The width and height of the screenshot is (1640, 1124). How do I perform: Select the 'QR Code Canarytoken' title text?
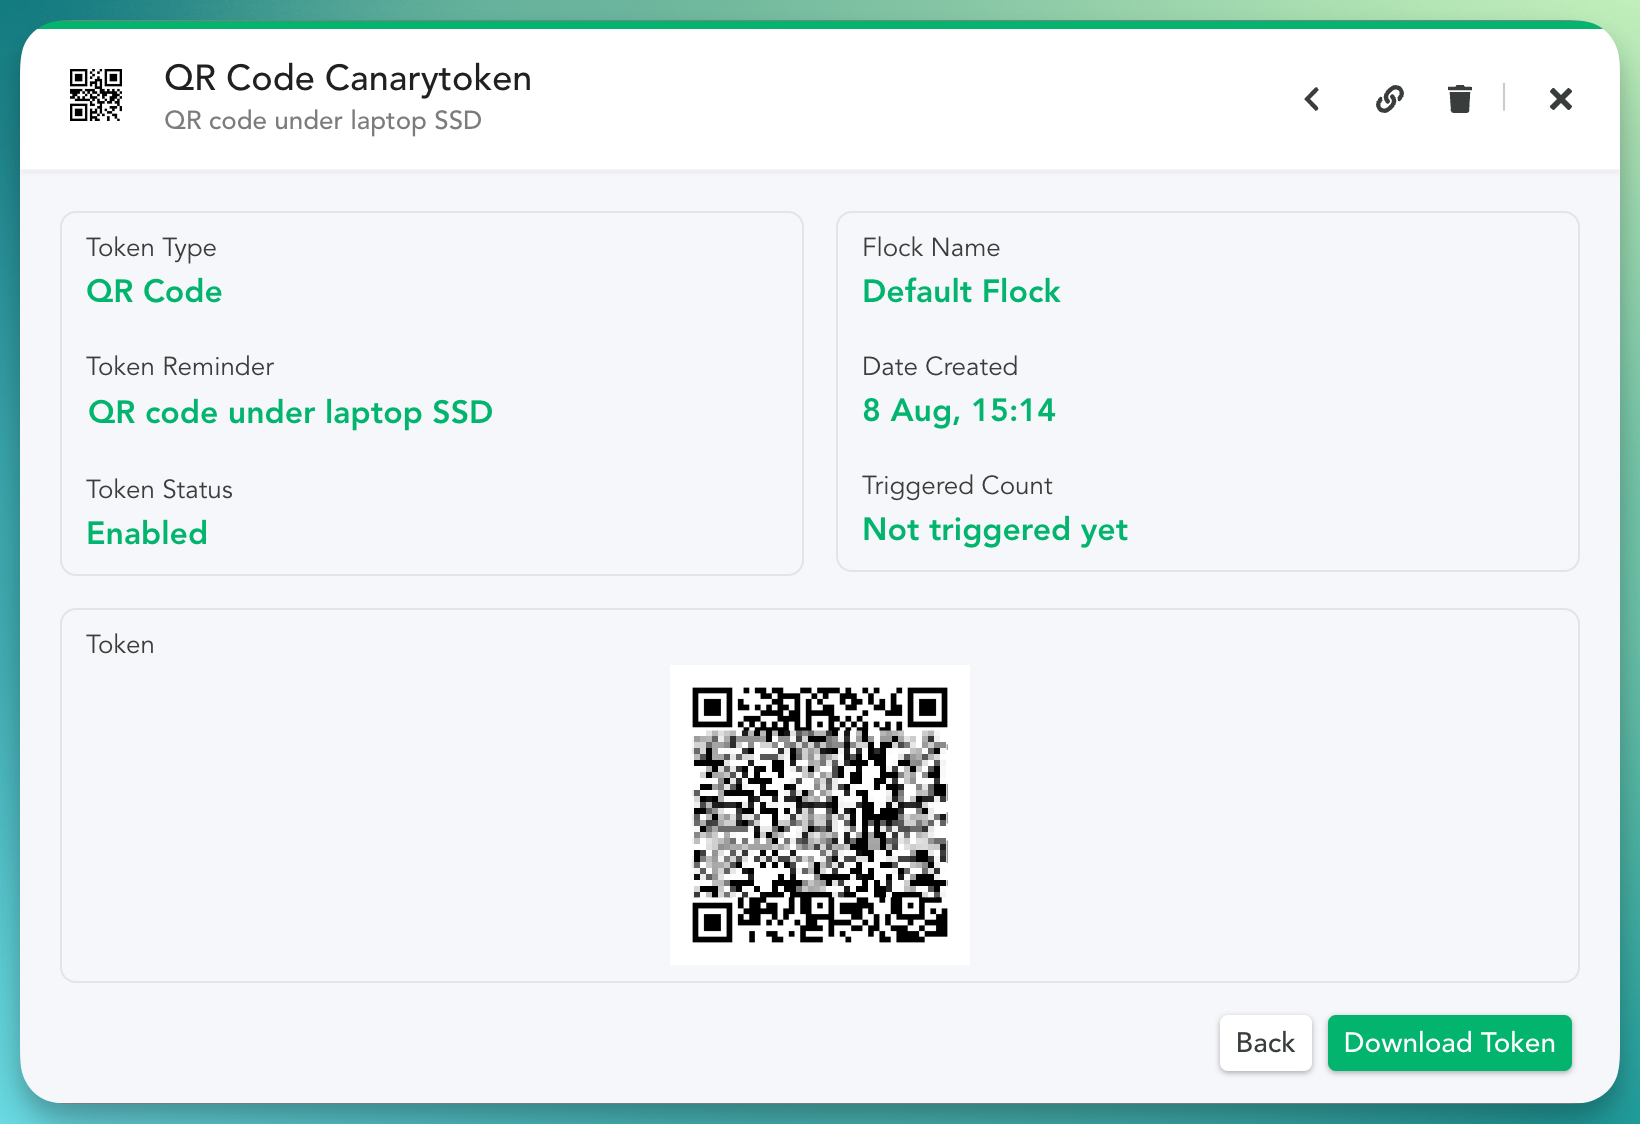click(348, 78)
